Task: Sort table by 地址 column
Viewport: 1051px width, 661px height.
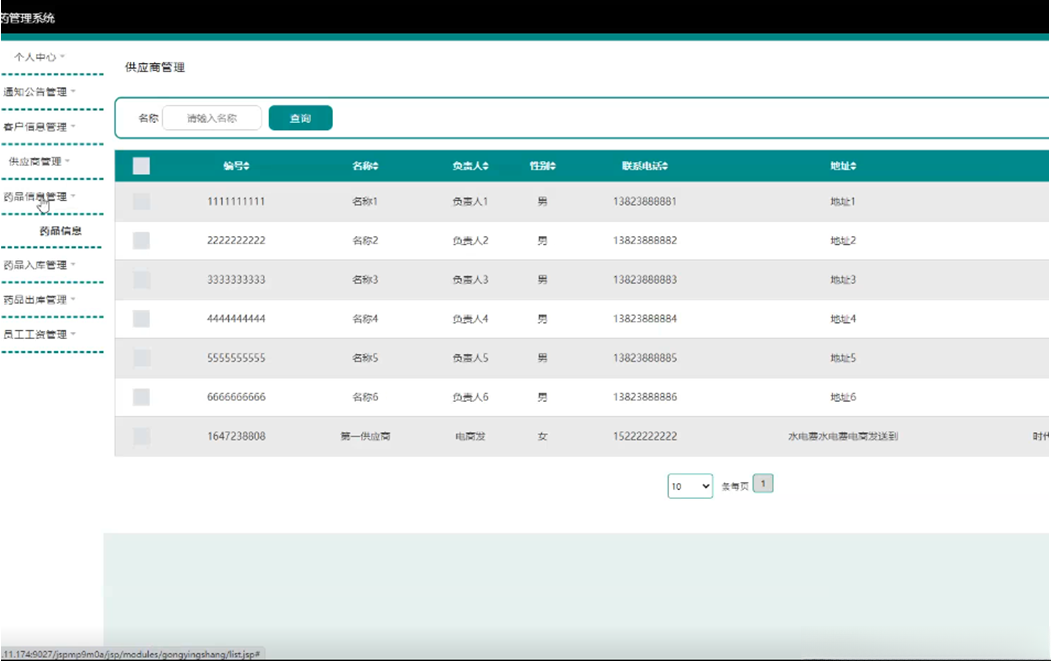Action: click(x=843, y=166)
